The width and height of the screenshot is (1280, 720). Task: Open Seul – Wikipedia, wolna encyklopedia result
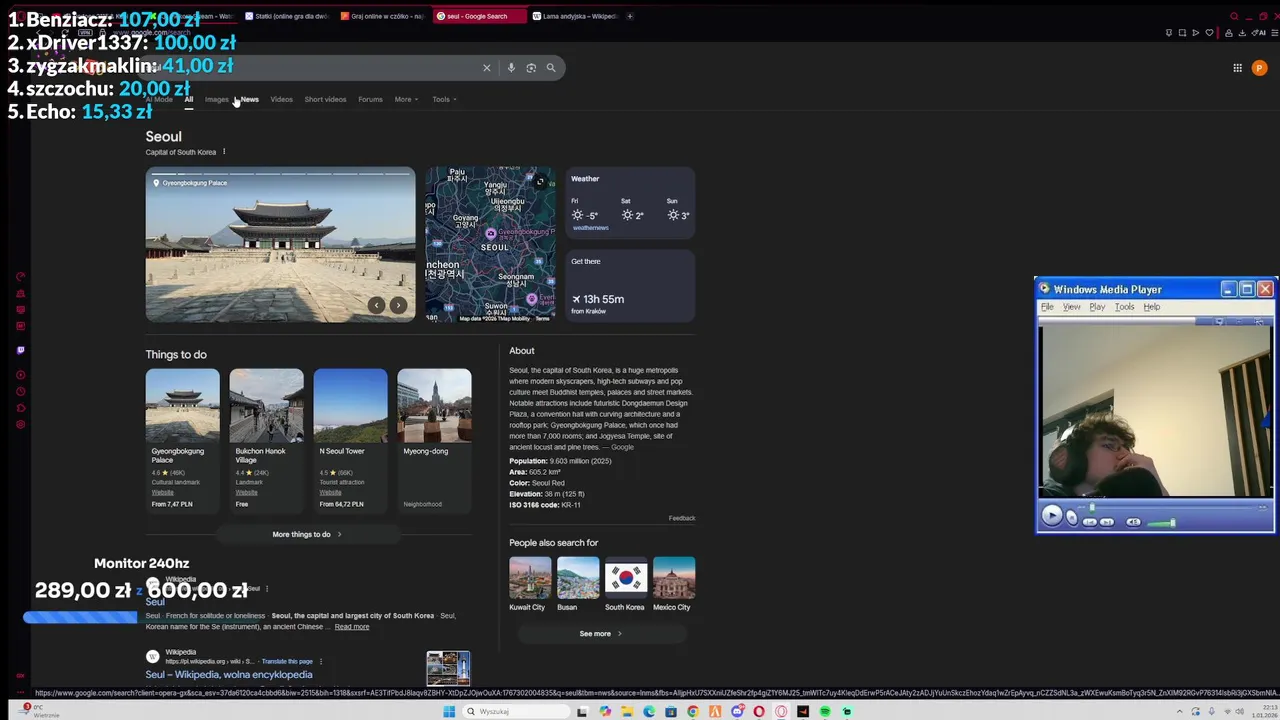[x=229, y=674]
